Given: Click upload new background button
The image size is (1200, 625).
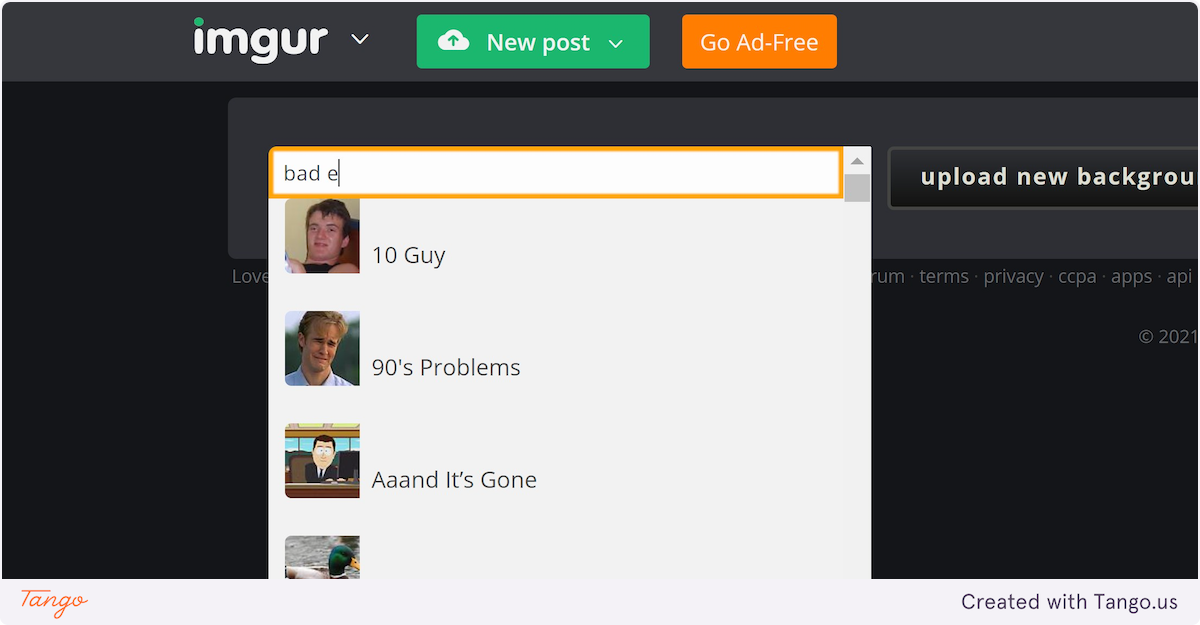Looking at the screenshot, I should point(1044,178).
